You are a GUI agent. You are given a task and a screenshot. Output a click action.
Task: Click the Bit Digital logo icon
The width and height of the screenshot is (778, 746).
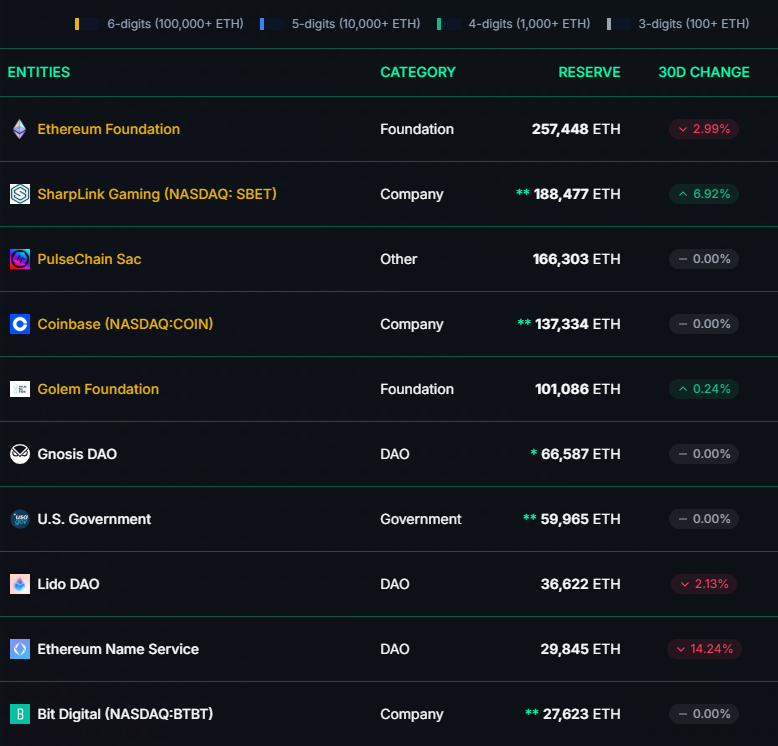[x=19, y=714]
